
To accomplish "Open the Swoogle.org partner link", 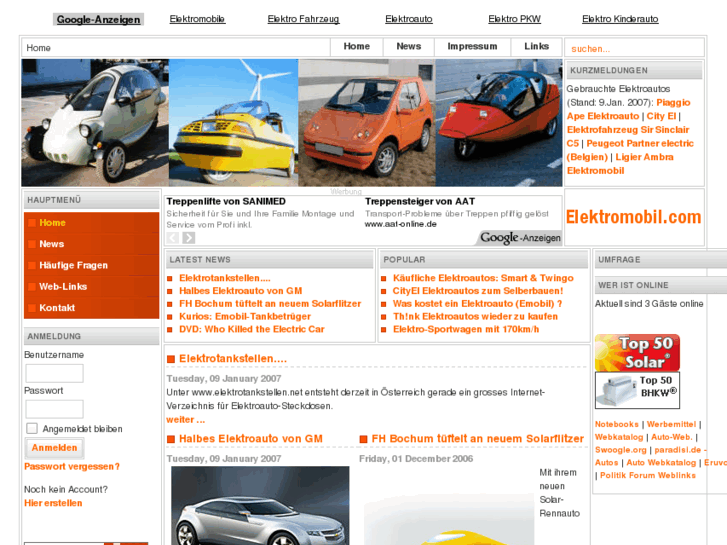I will click(x=620, y=450).
